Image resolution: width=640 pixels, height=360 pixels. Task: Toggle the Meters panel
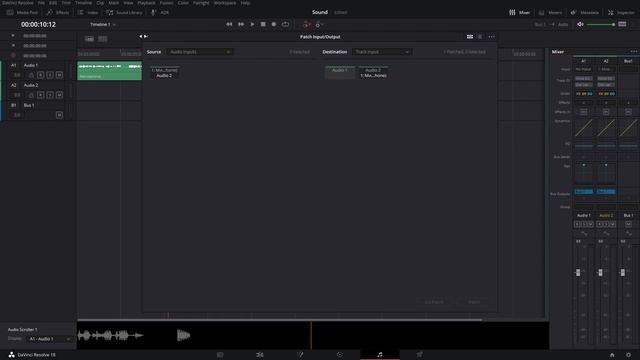(x=550, y=13)
